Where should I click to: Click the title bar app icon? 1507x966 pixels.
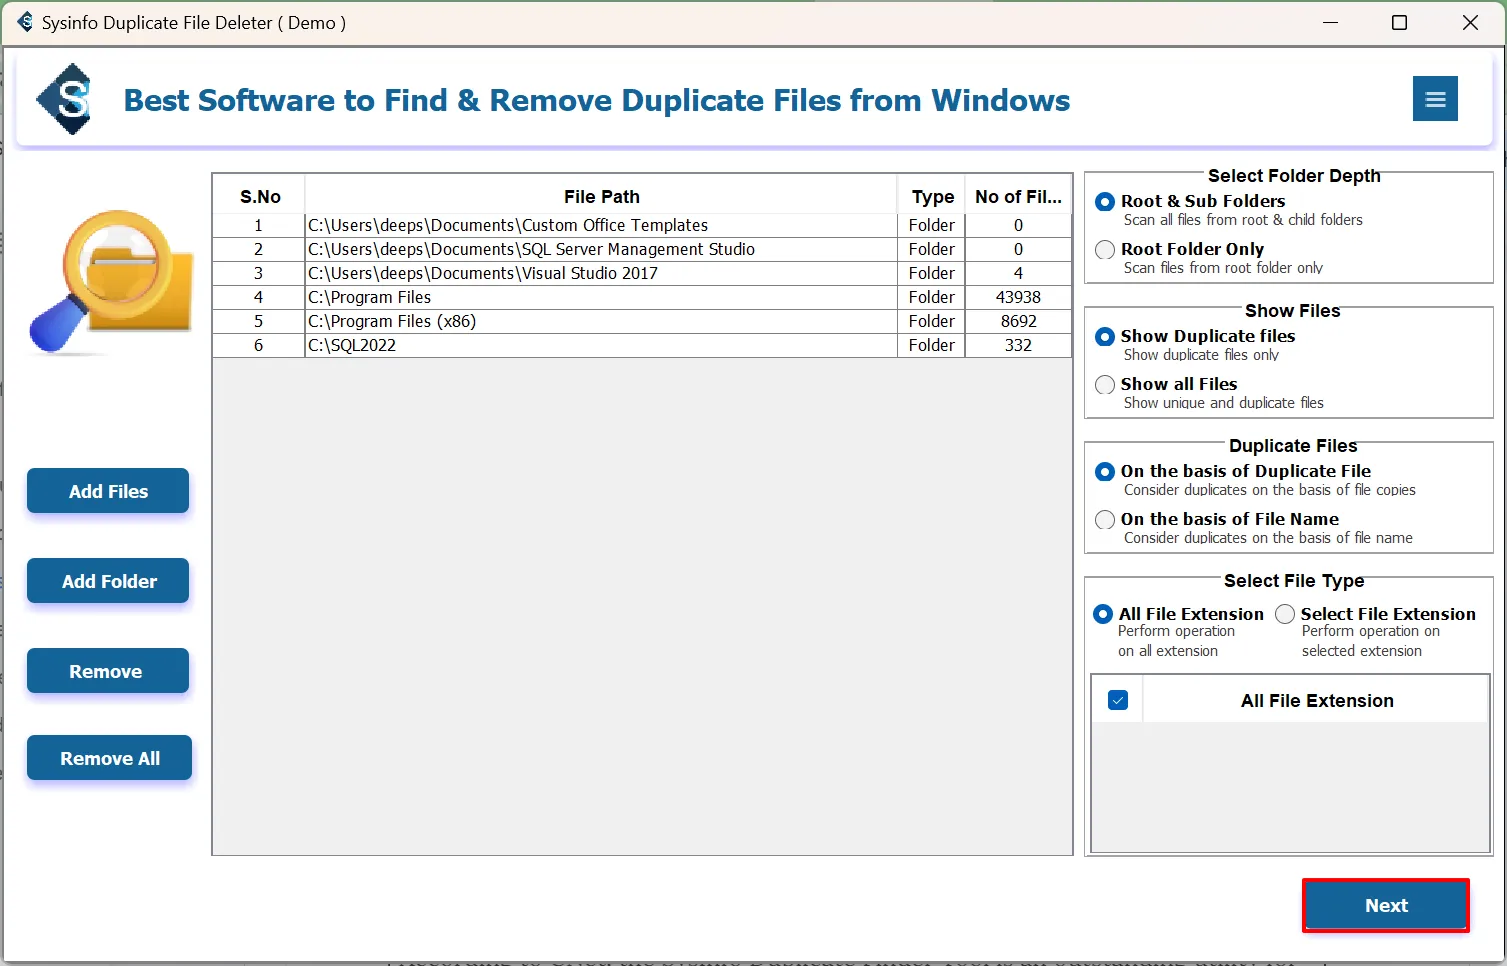pyautogui.click(x=24, y=22)
